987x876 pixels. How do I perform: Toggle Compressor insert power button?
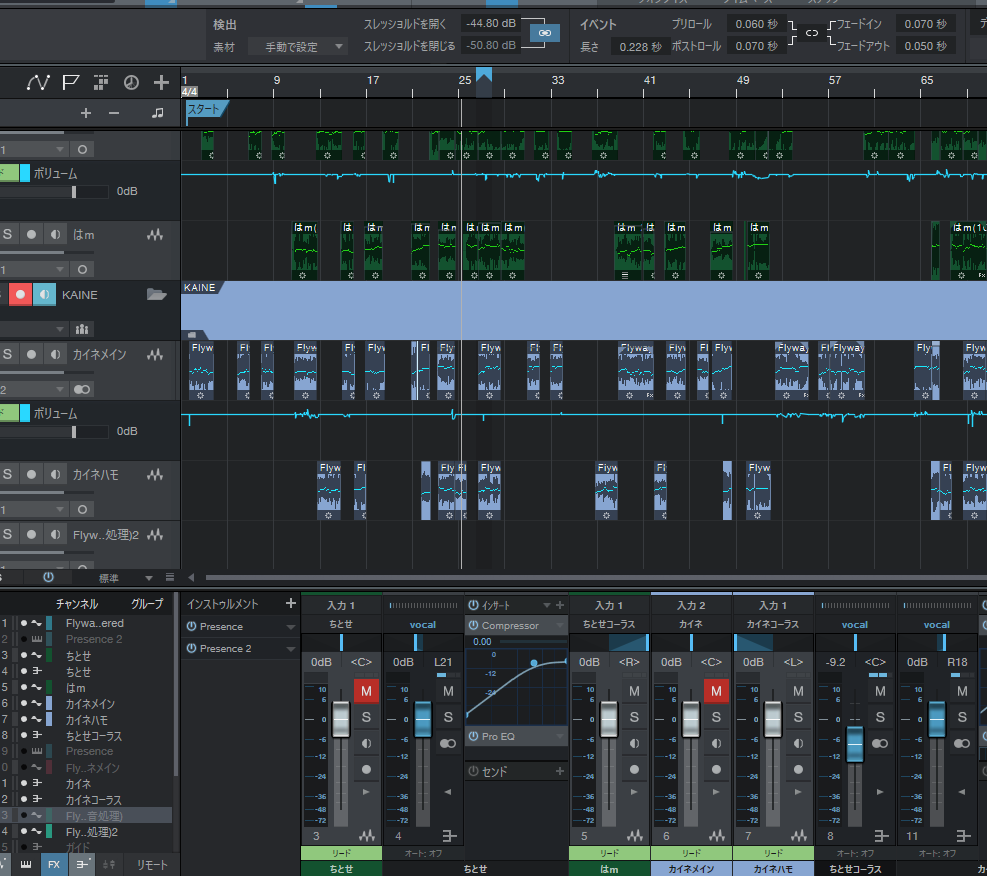click(473, 626)
